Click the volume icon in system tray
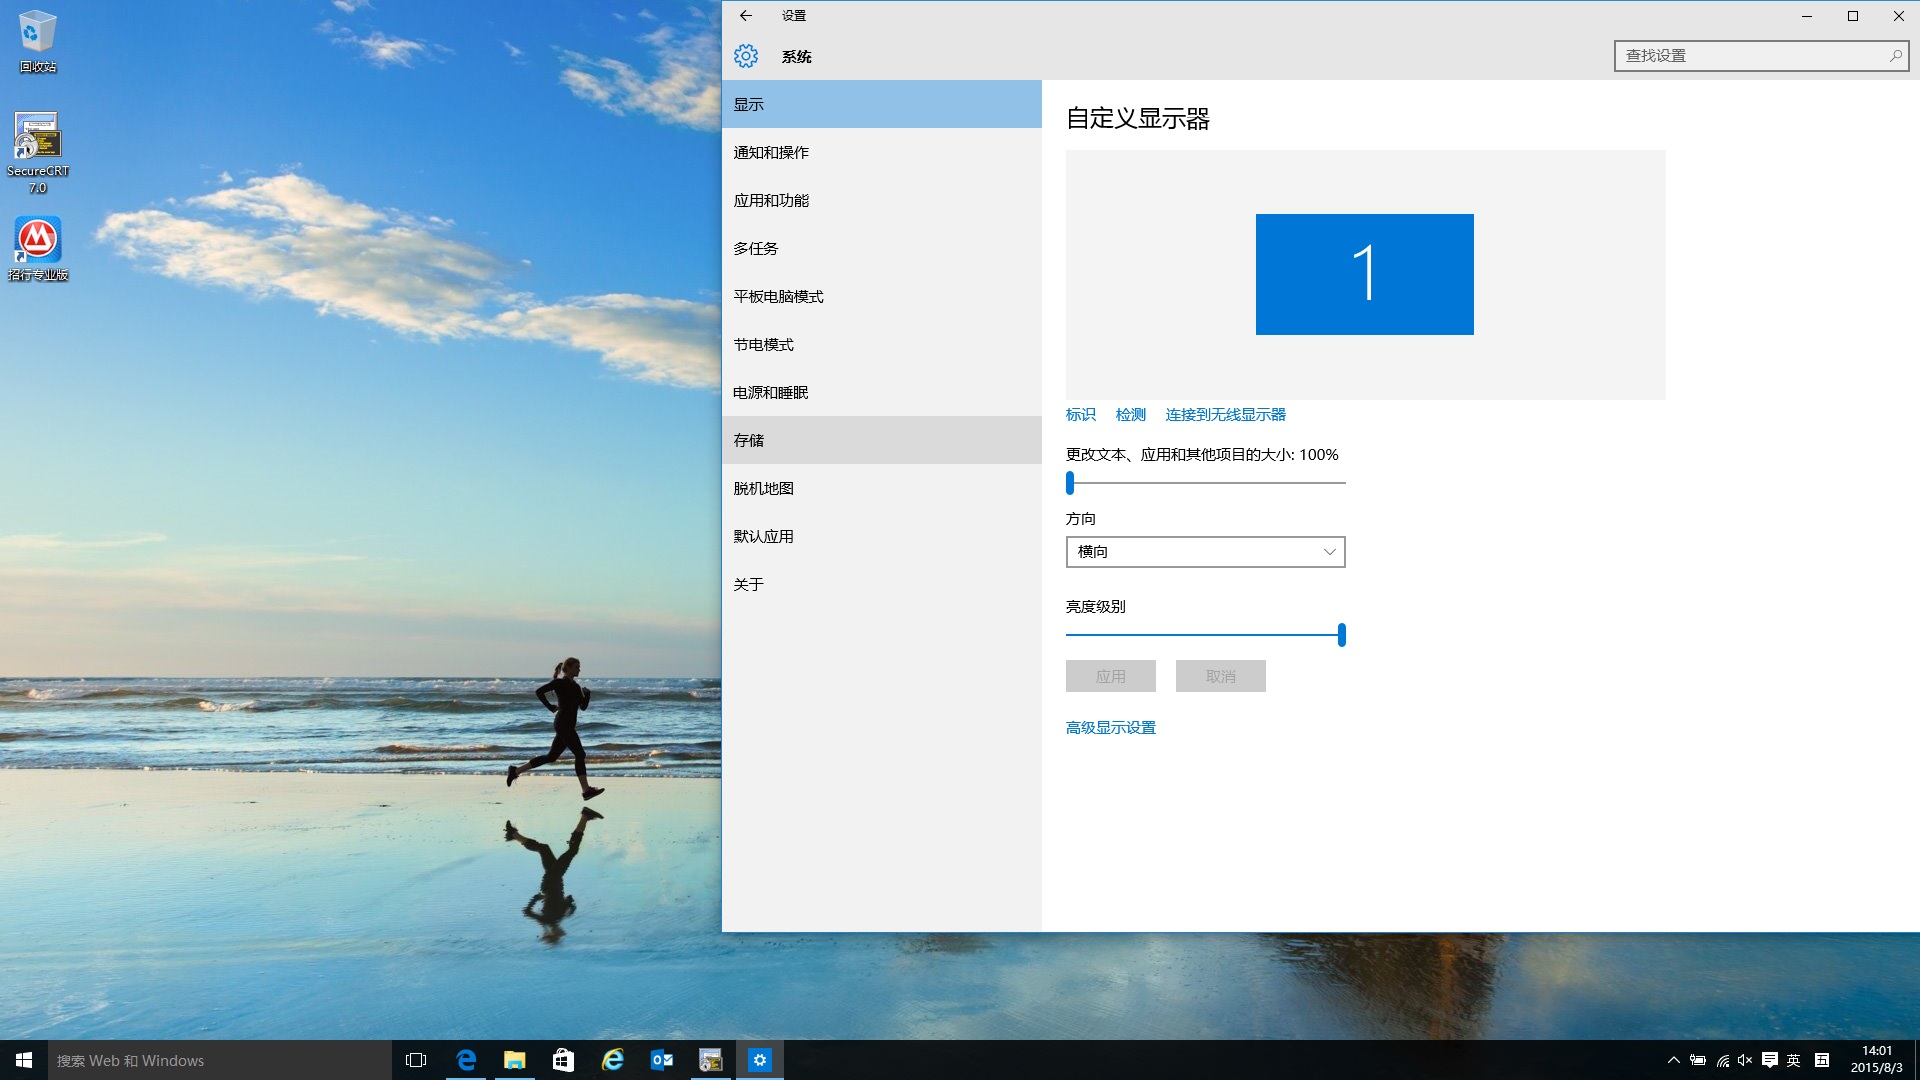This screenshot has height=1080, width=1920. click(x=1745, y=1060)
